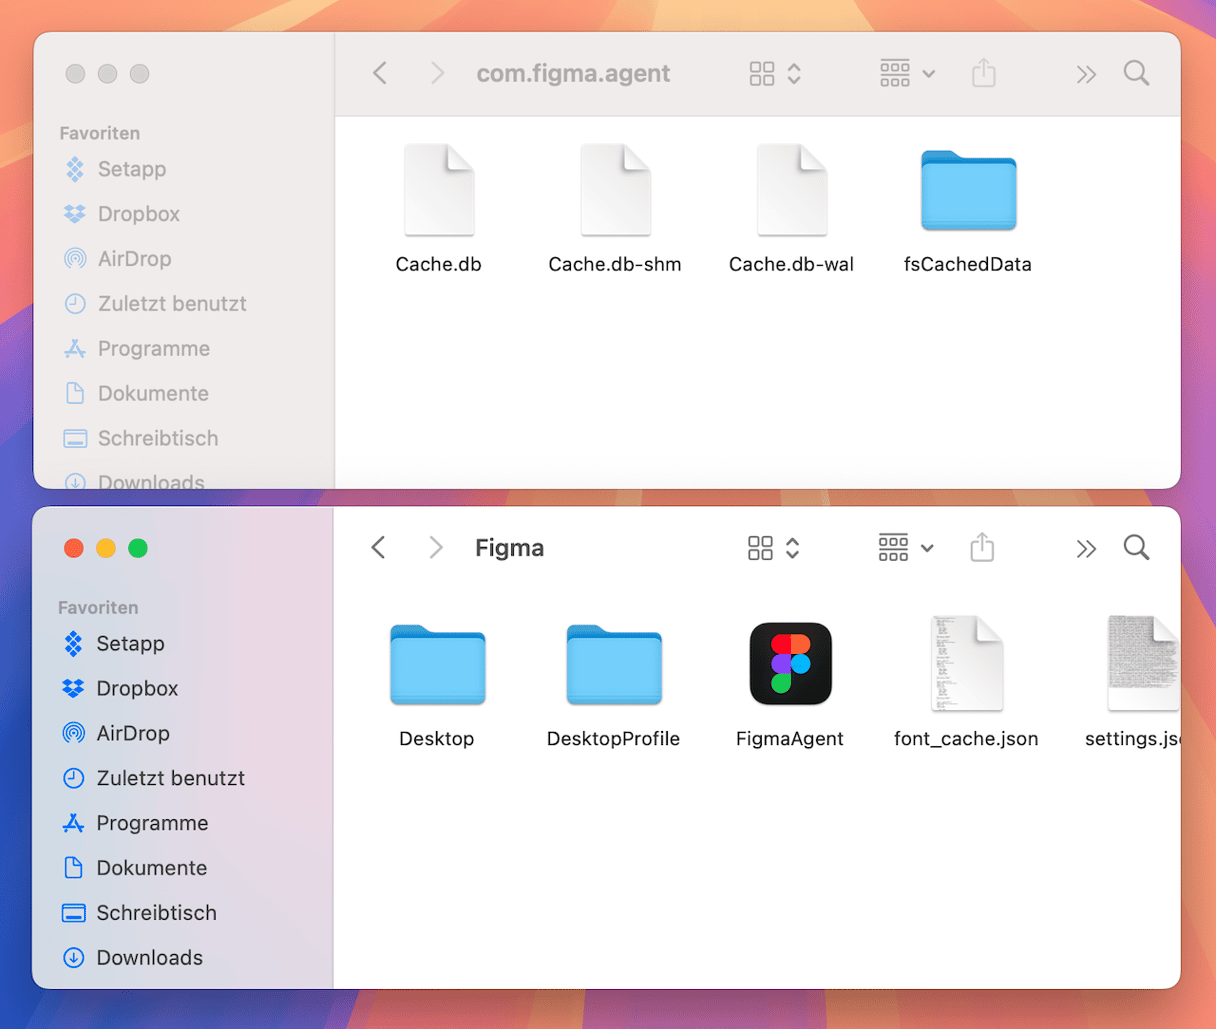Open Downloads in the lower sidebar
Viewport: 1216px width, 1029px height.
pos(149,957)
